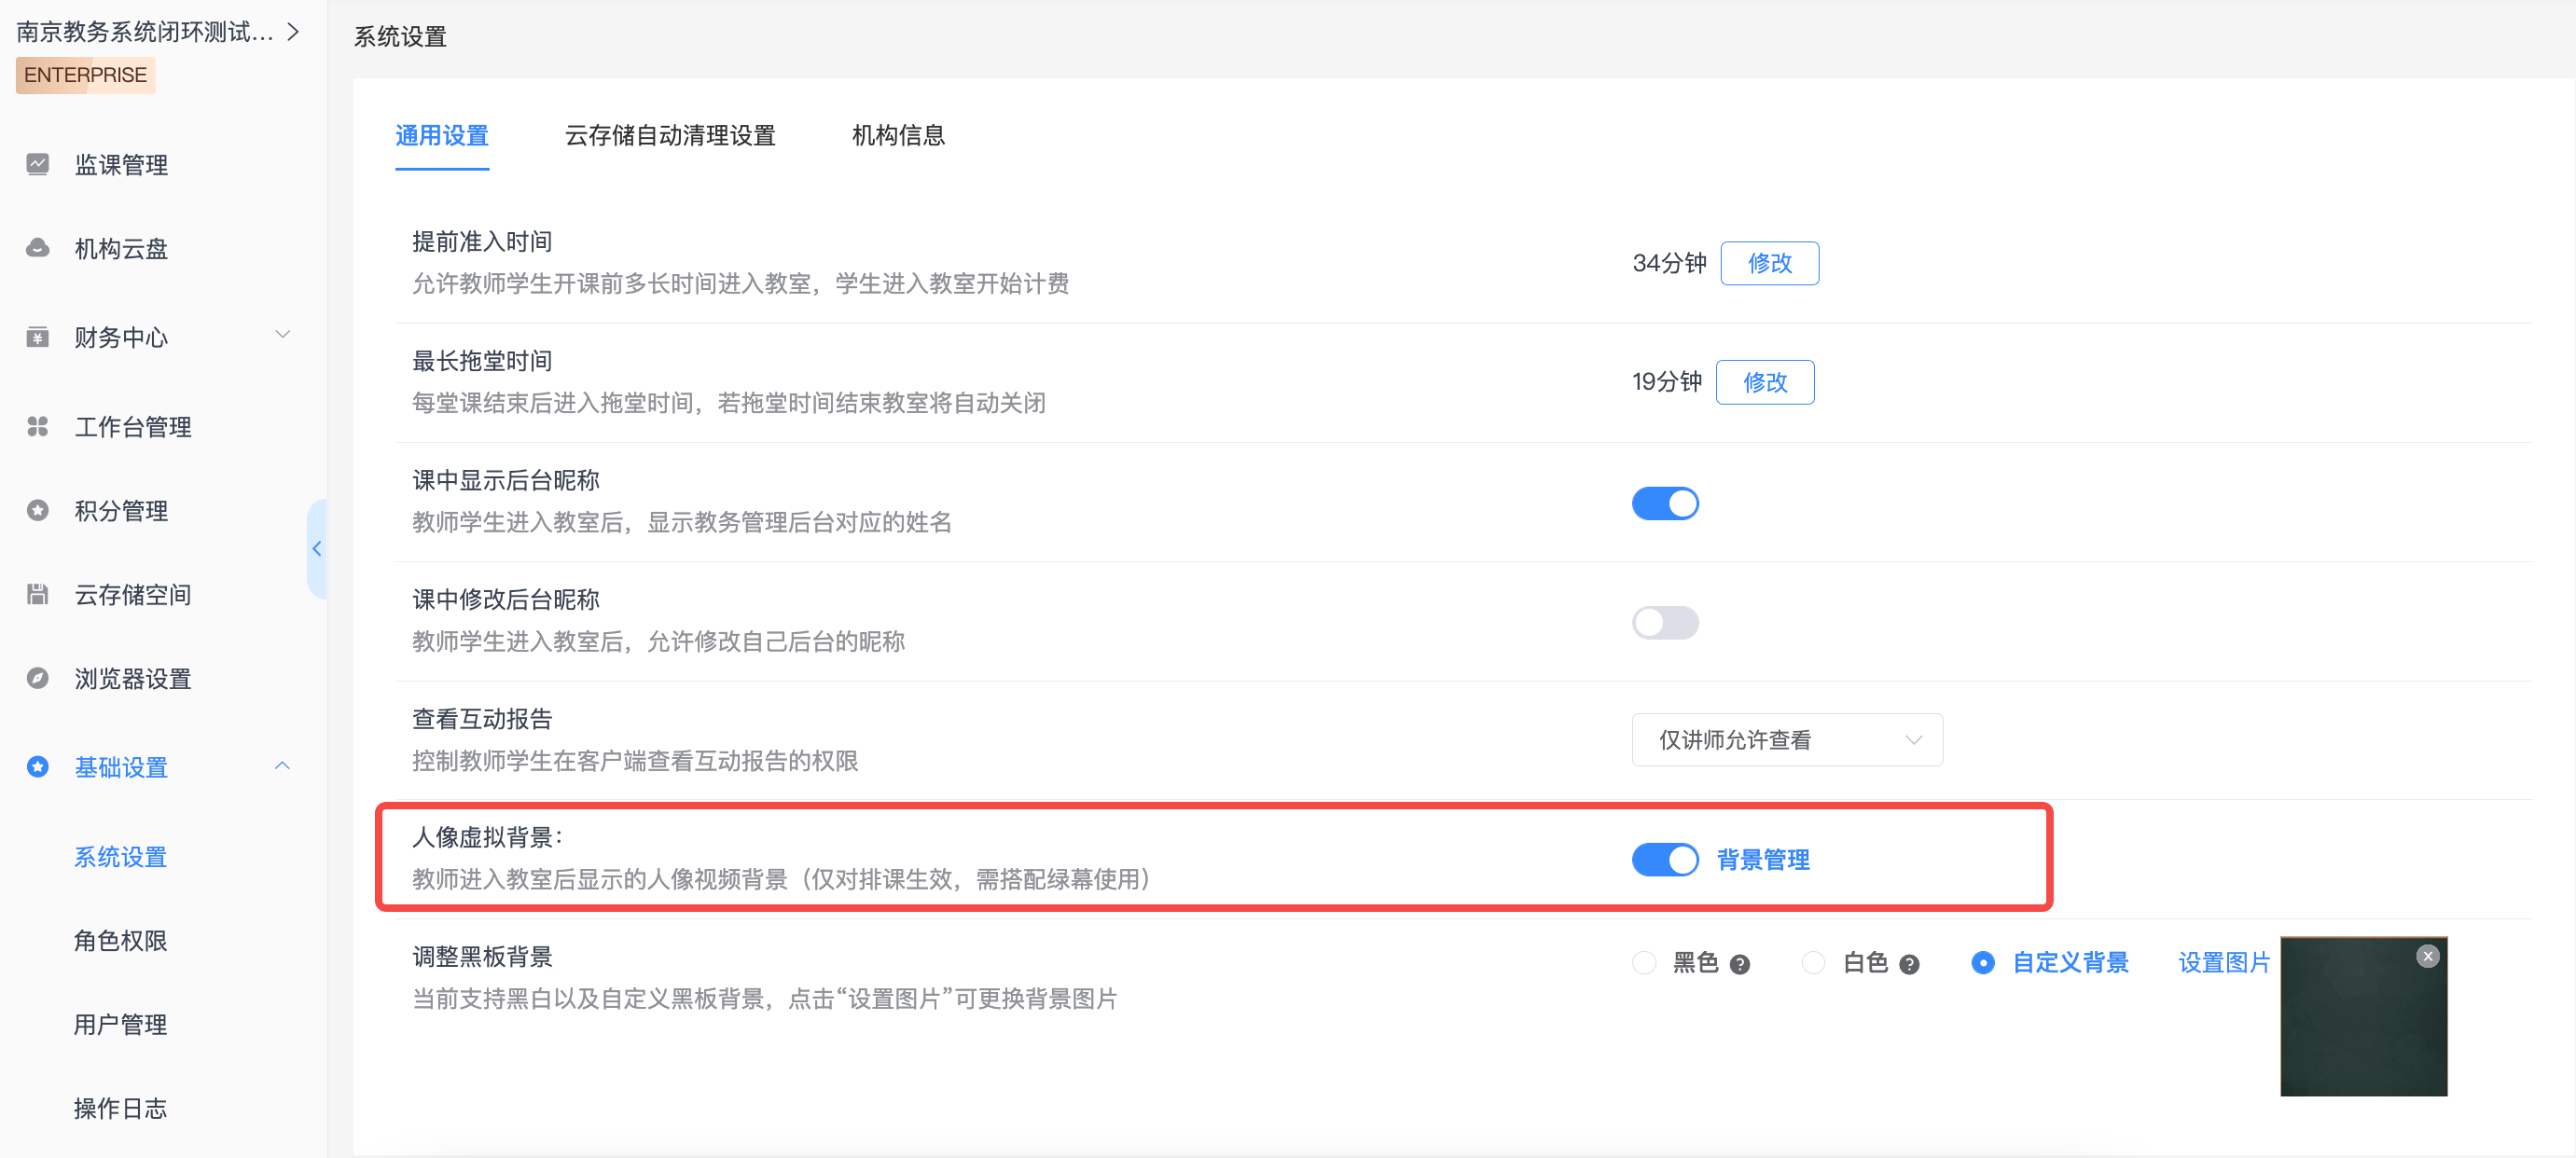
Task: Click the help icon next to 黑色
Action: point(1740,965)
